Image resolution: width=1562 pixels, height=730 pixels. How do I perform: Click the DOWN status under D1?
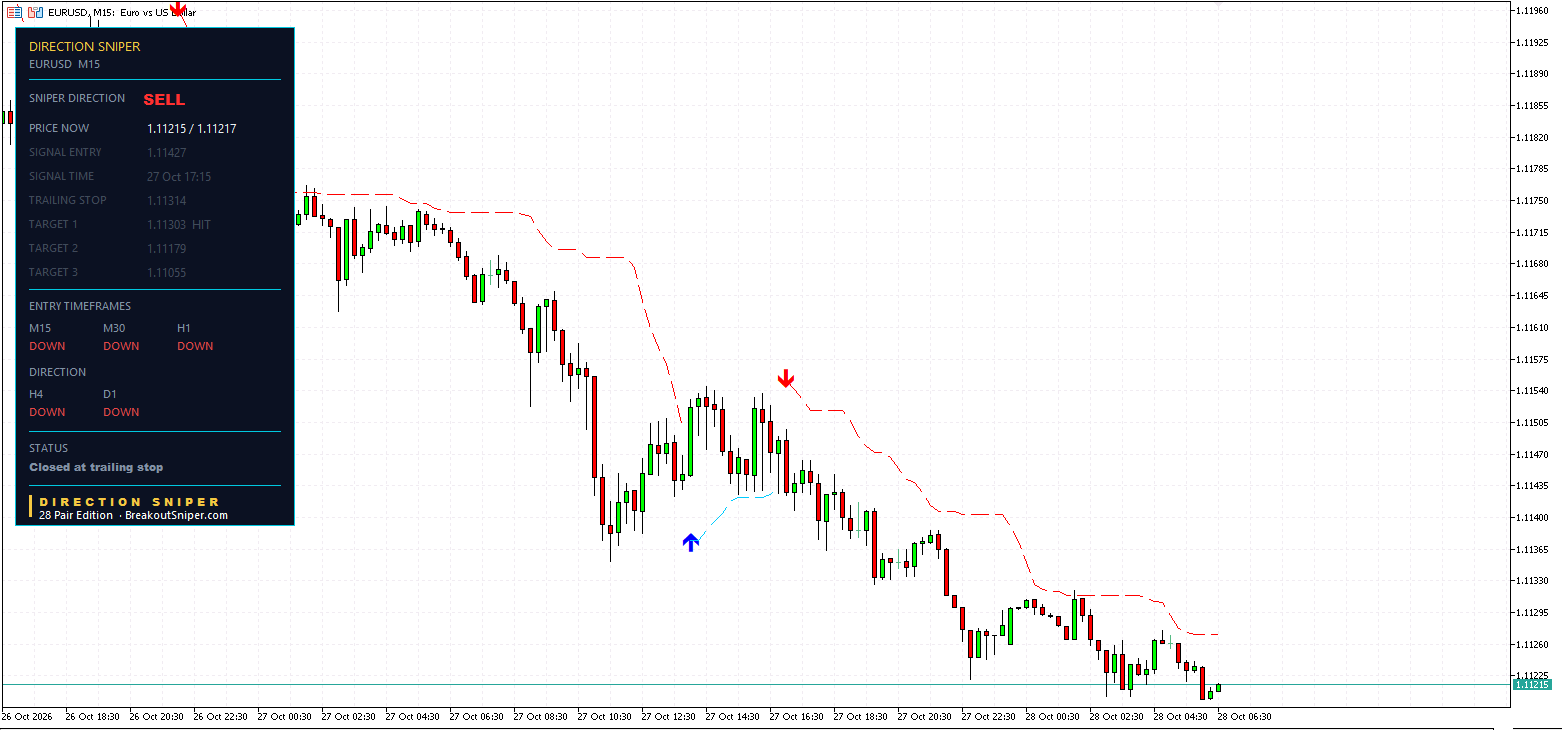pyautogui.click(x=121, y=412)
